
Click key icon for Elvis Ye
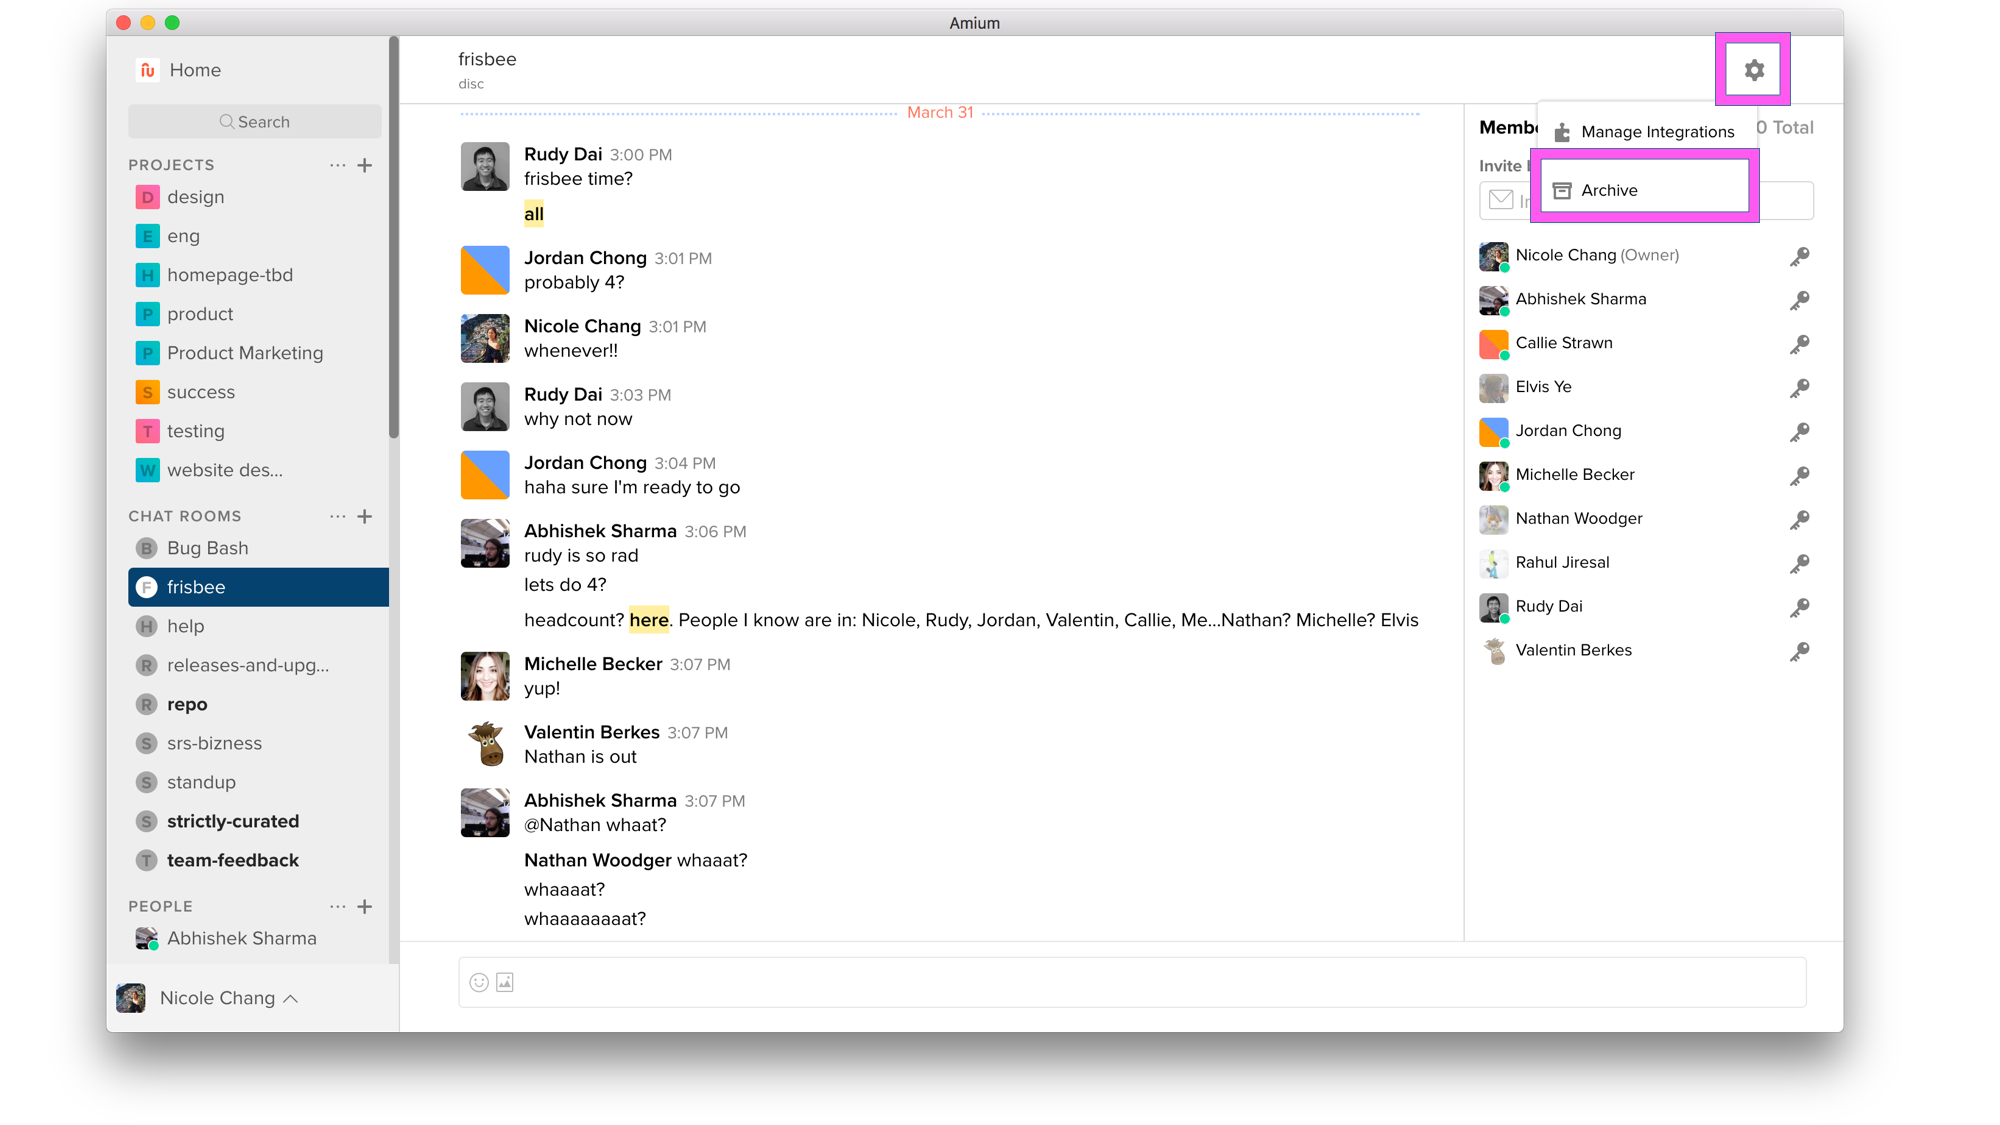[x=1799, y=388]
